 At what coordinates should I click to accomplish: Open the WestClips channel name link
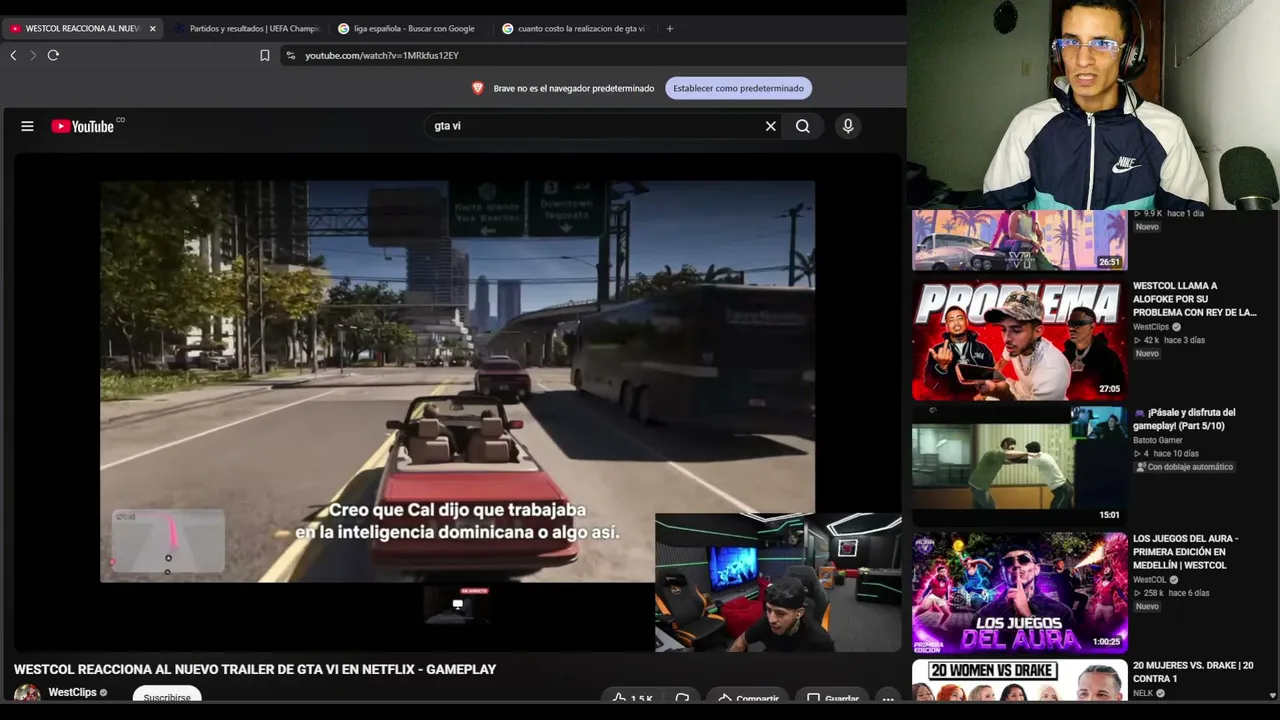[x=72, y=692]
